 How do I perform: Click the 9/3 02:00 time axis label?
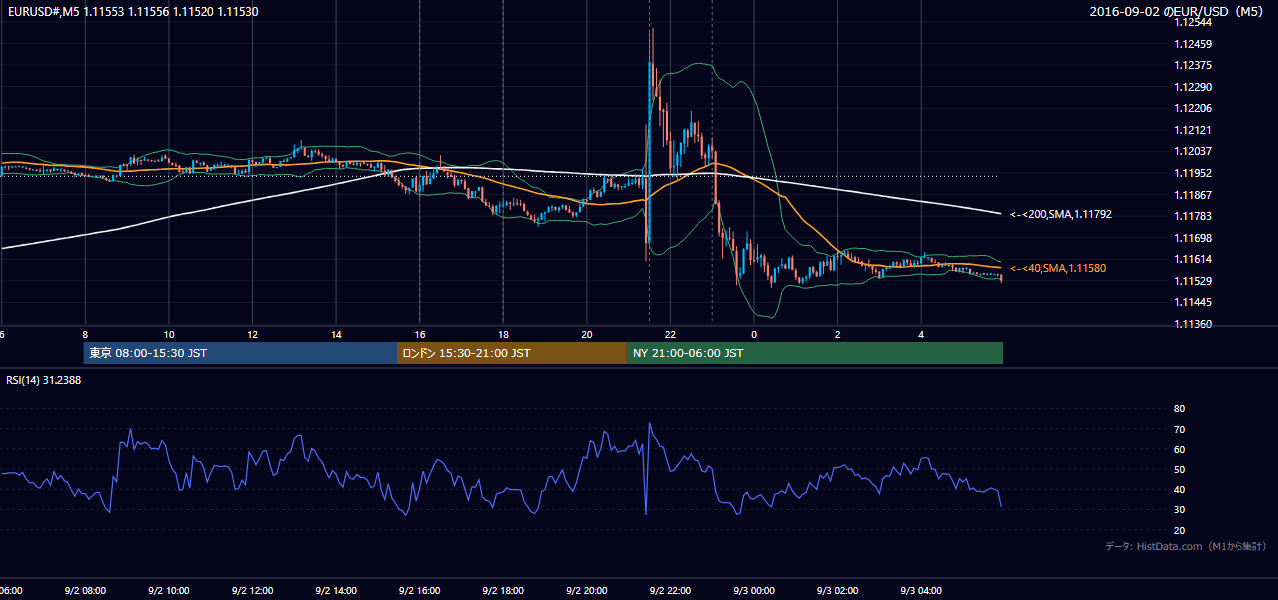(x=837, y=590)
